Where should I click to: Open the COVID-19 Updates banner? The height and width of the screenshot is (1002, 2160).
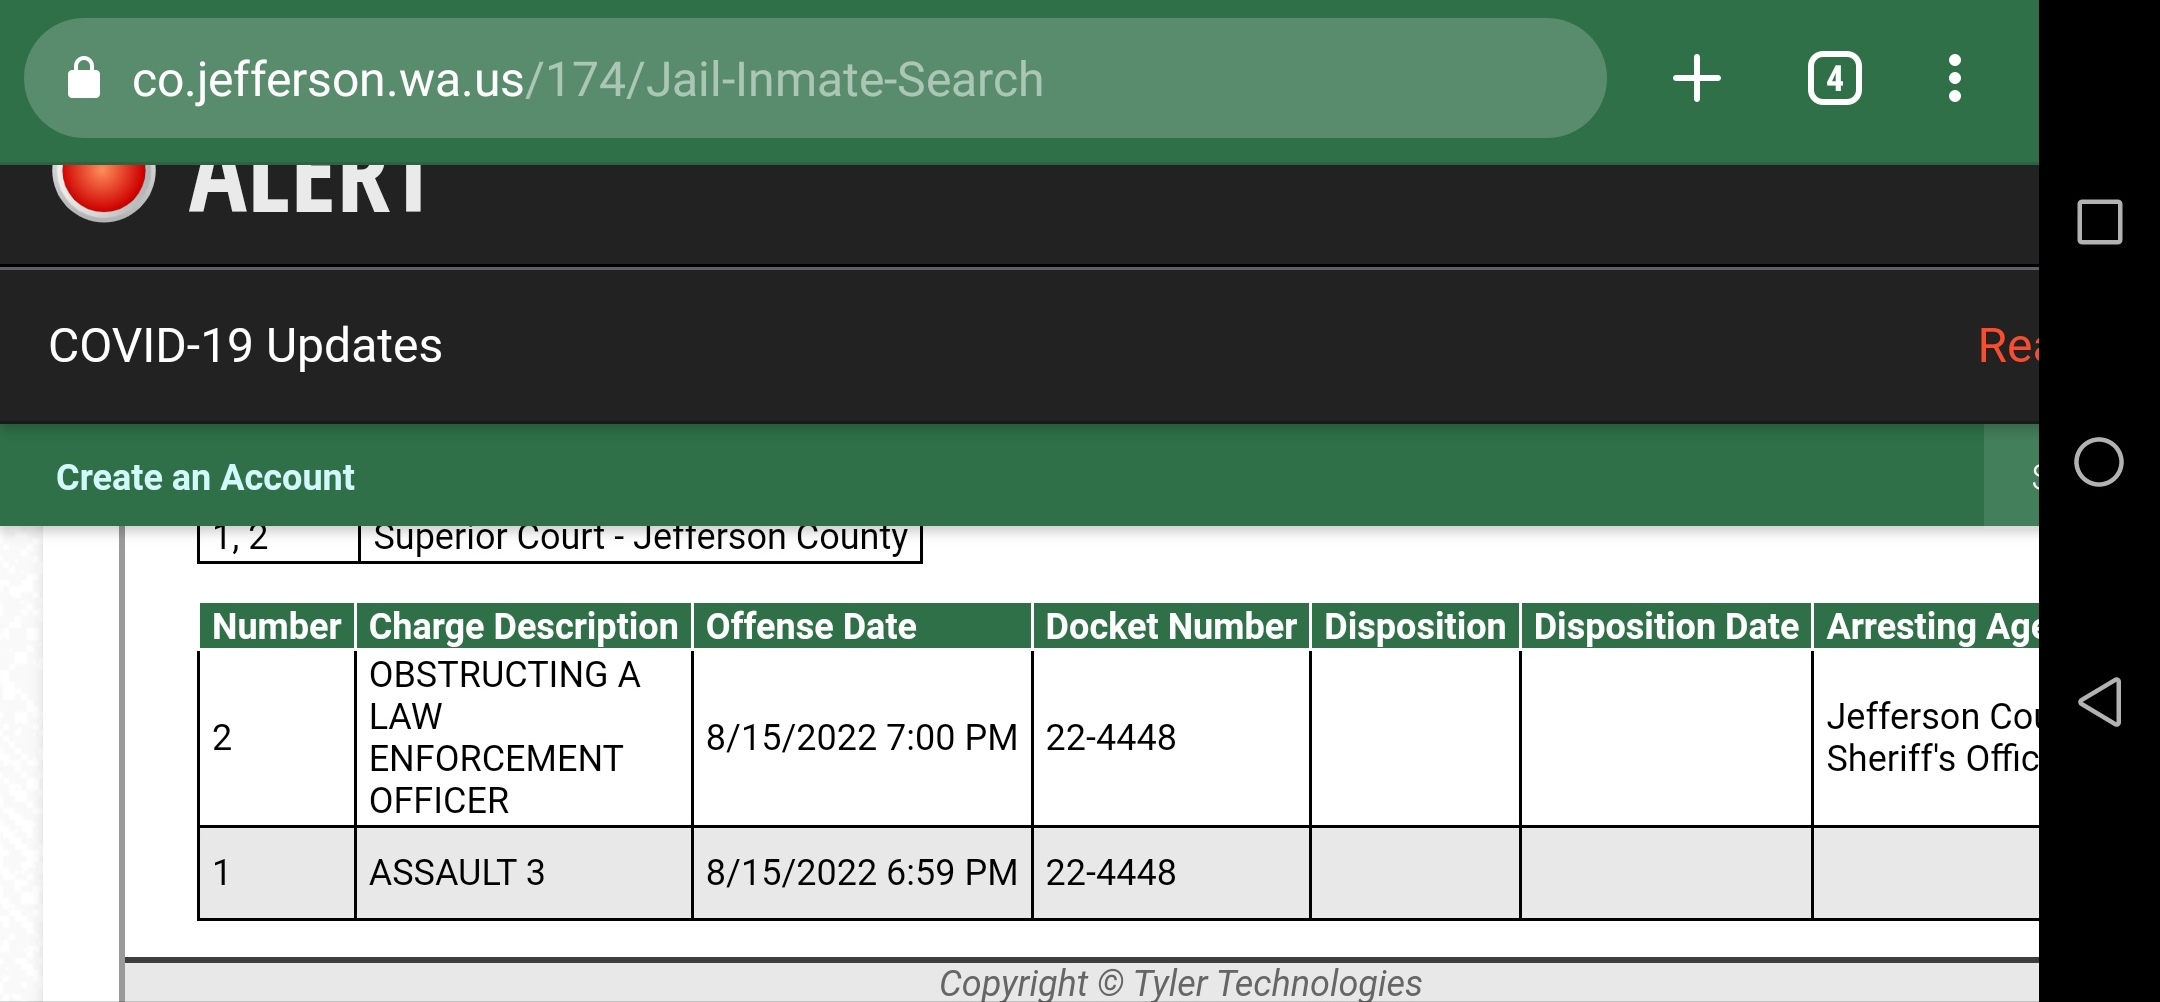245,346
